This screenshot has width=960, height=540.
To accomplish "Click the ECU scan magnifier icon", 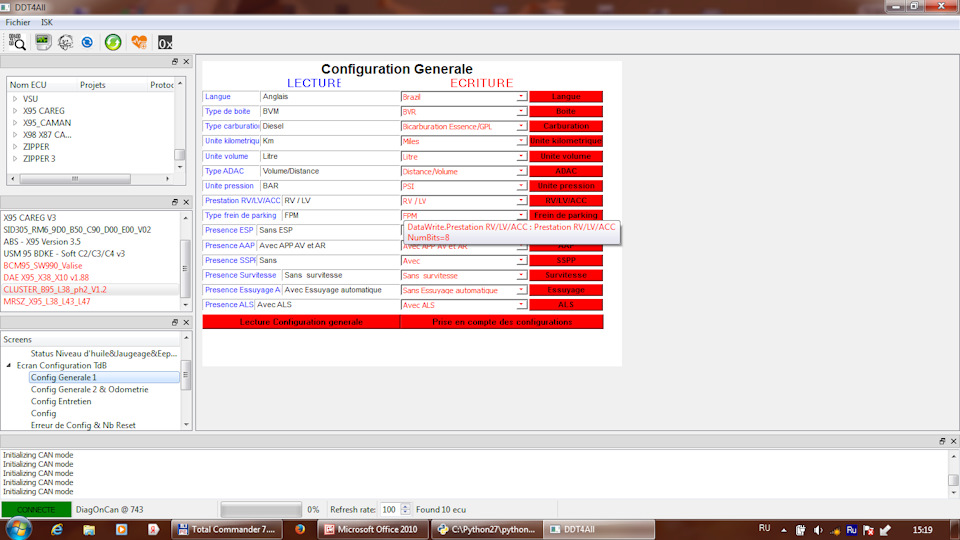I will coord(17,42).
